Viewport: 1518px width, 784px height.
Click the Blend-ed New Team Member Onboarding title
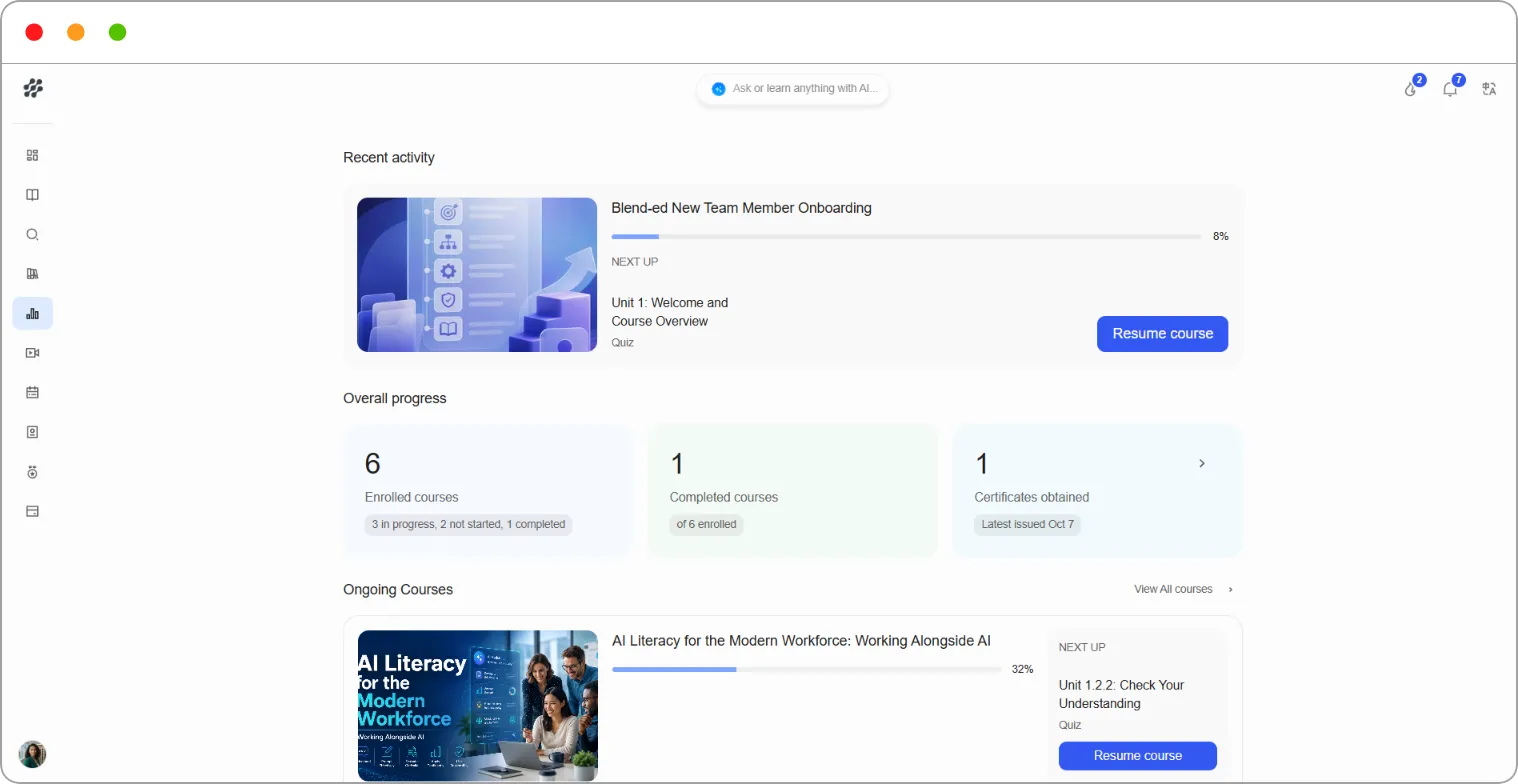pyautogui.click(x=742, y=208)
